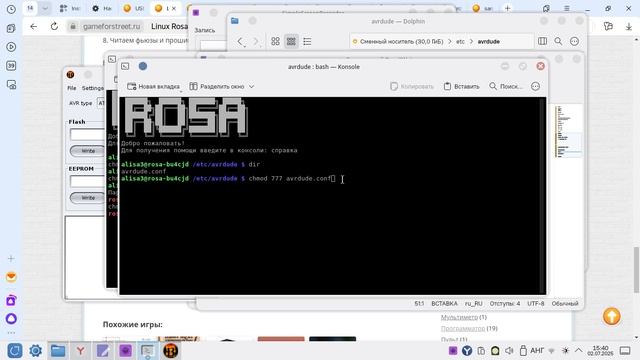The width and height of the screenshot is (640, 360).
Task: Click the greyed Copy button in Konsole
Action: pos(412,87)
